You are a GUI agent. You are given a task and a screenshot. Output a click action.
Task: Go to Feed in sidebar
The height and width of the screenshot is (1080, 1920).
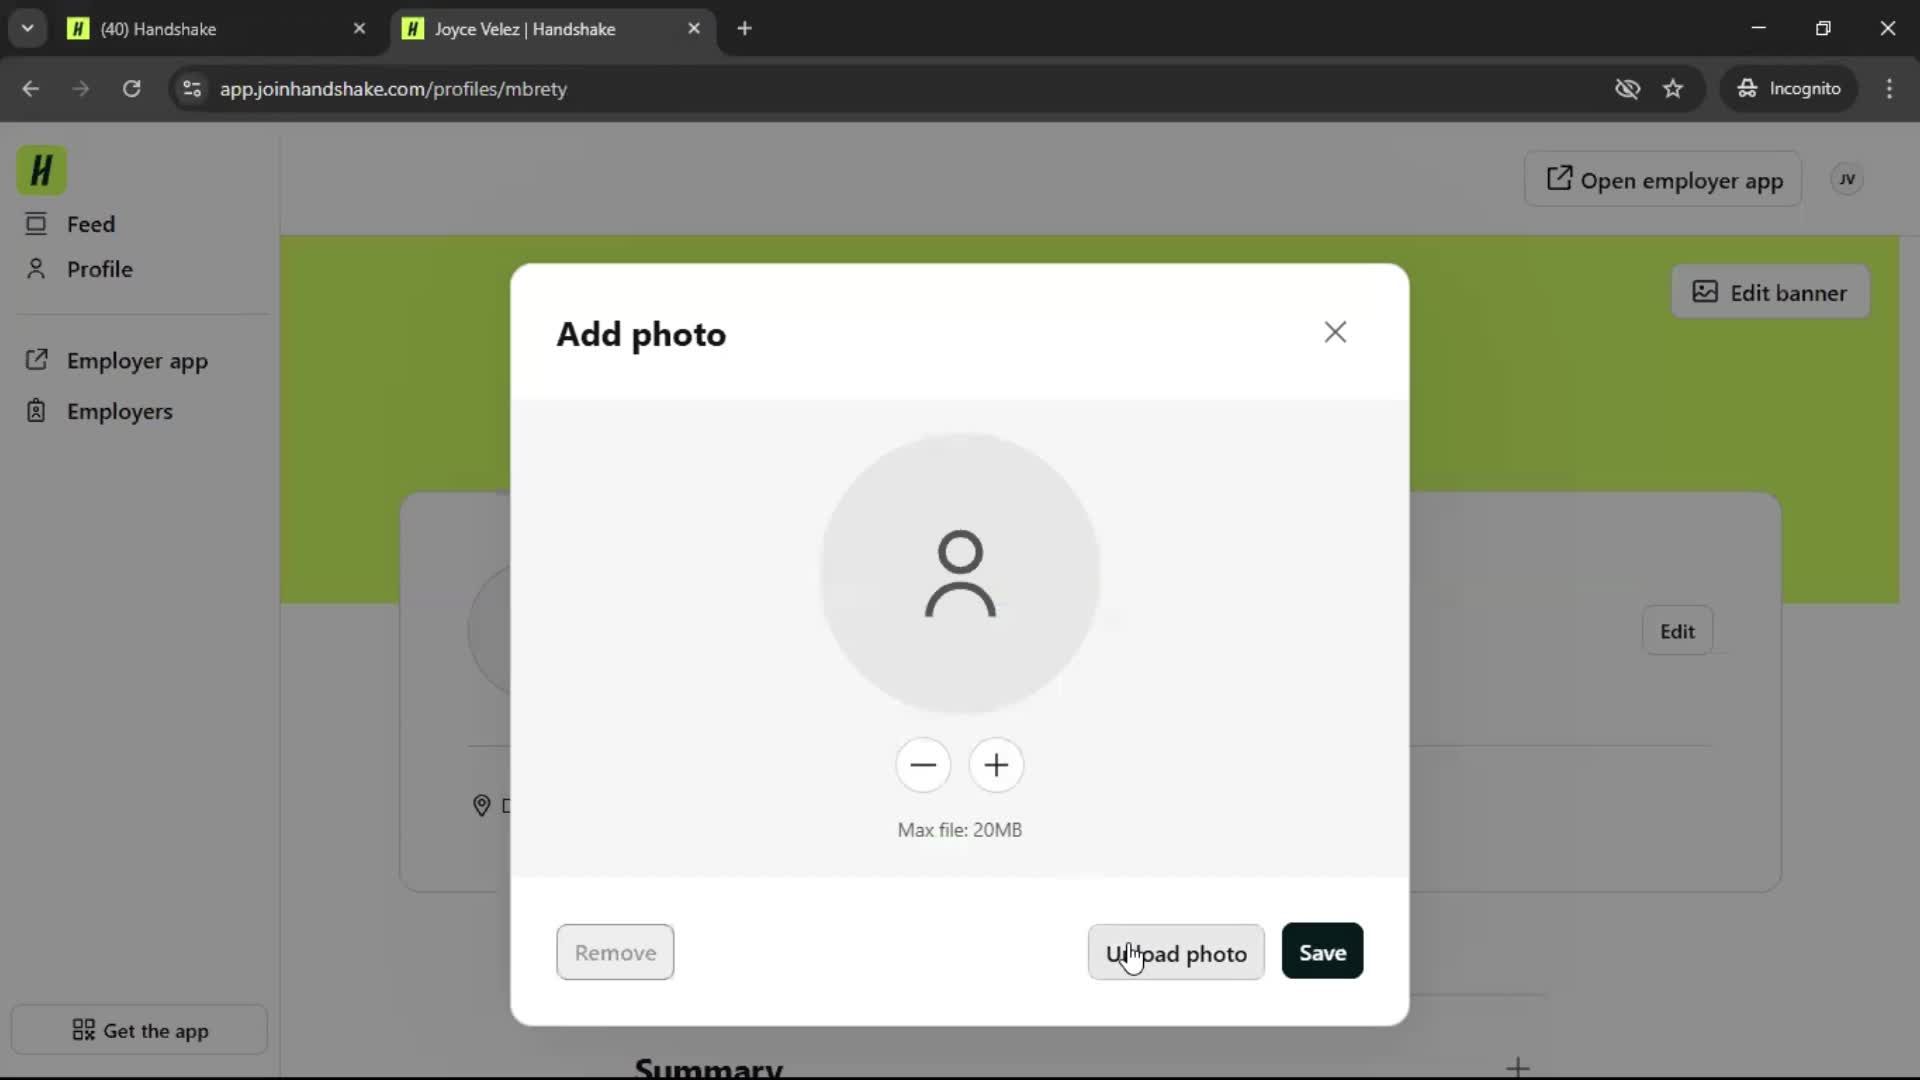point(70,224)
